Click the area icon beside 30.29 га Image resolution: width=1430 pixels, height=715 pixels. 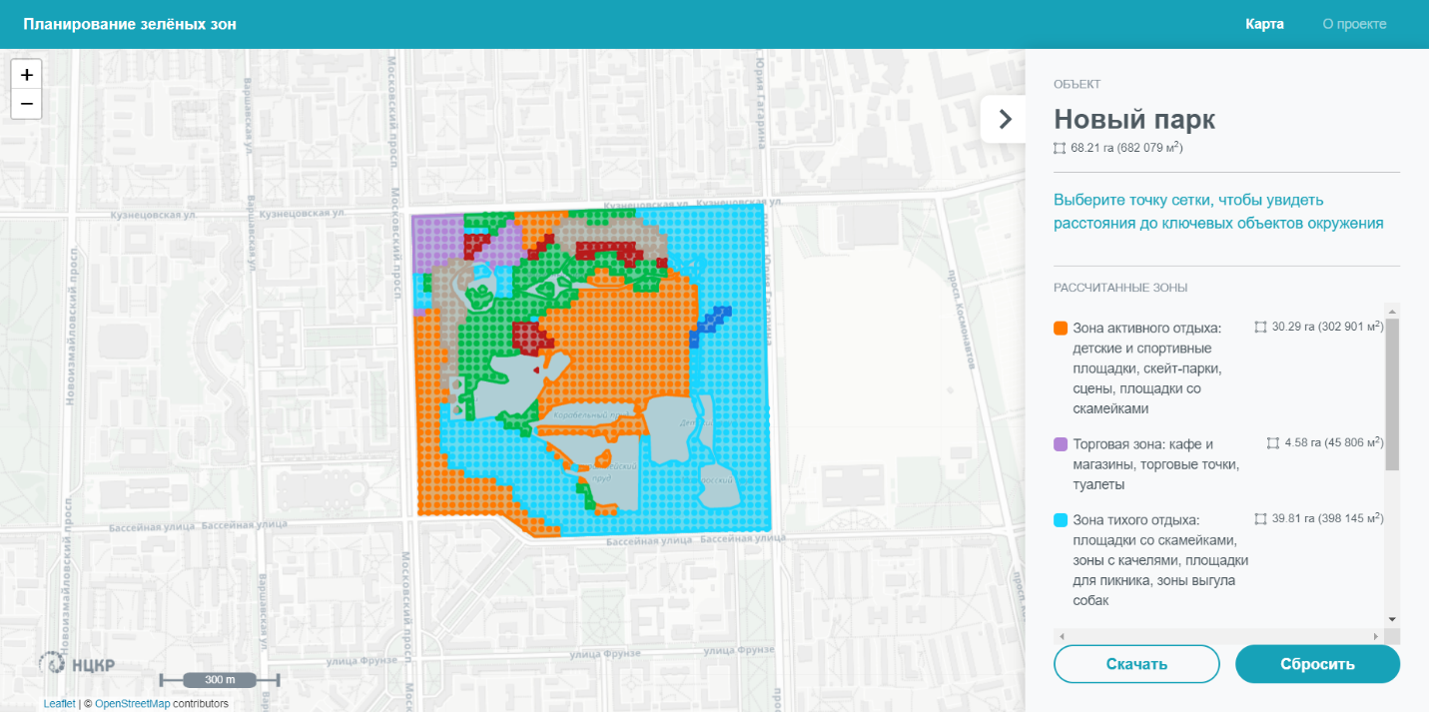(x=1261, y=327)
